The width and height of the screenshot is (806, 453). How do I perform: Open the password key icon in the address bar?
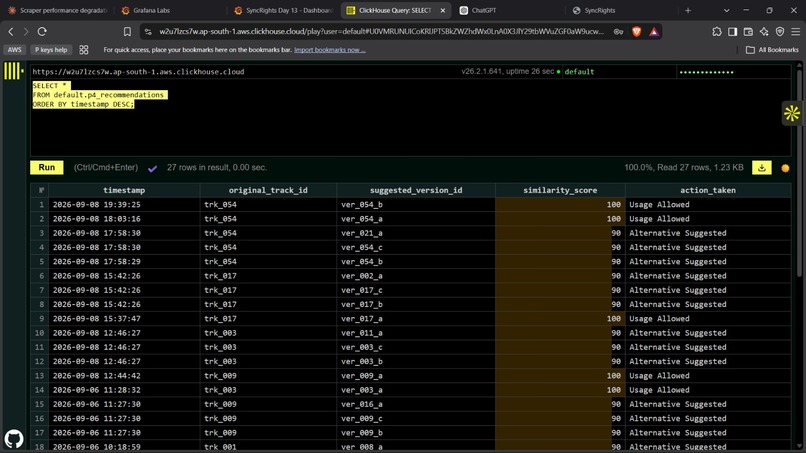tap(618, 31)
